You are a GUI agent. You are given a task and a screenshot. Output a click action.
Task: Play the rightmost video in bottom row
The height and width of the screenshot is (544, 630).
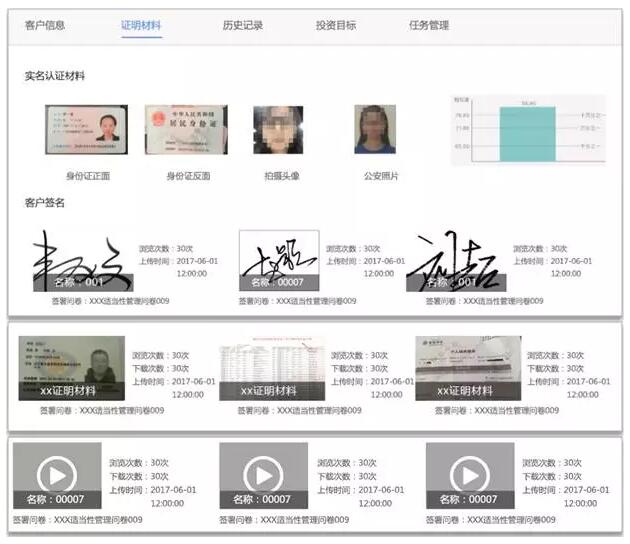(470, 473)
